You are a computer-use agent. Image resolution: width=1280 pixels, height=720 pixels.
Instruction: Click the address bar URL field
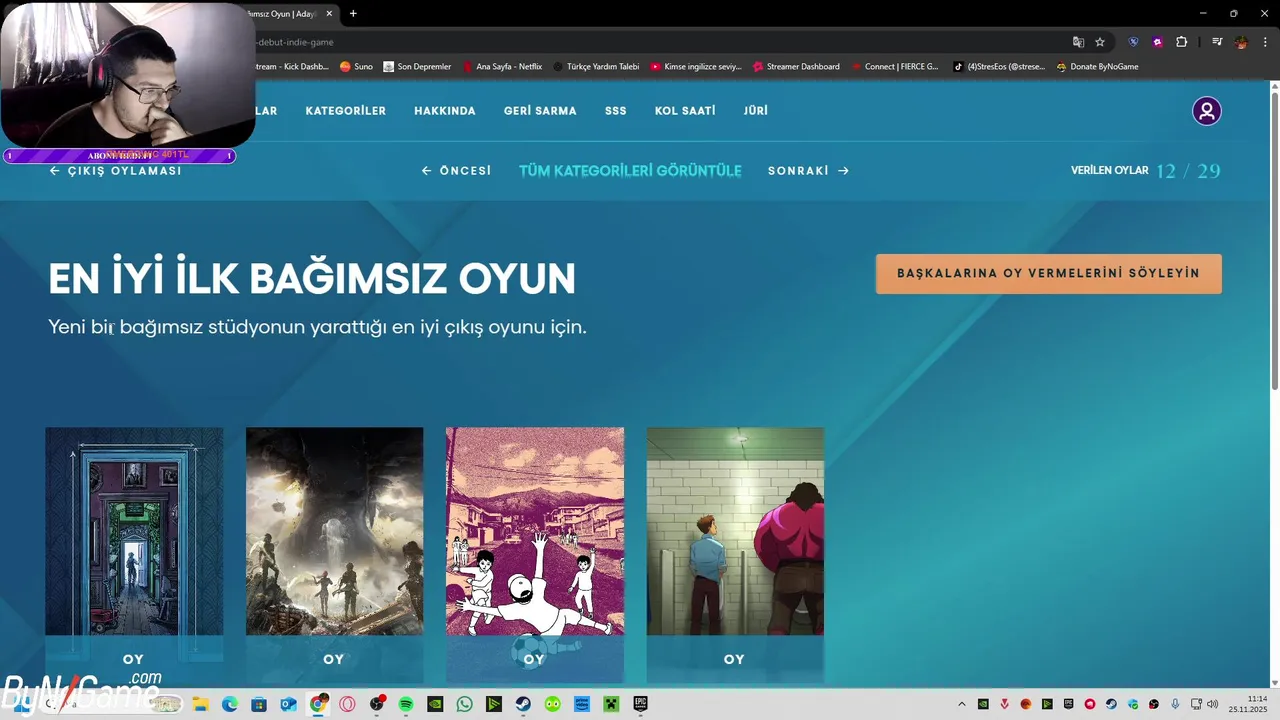(660, 42)
